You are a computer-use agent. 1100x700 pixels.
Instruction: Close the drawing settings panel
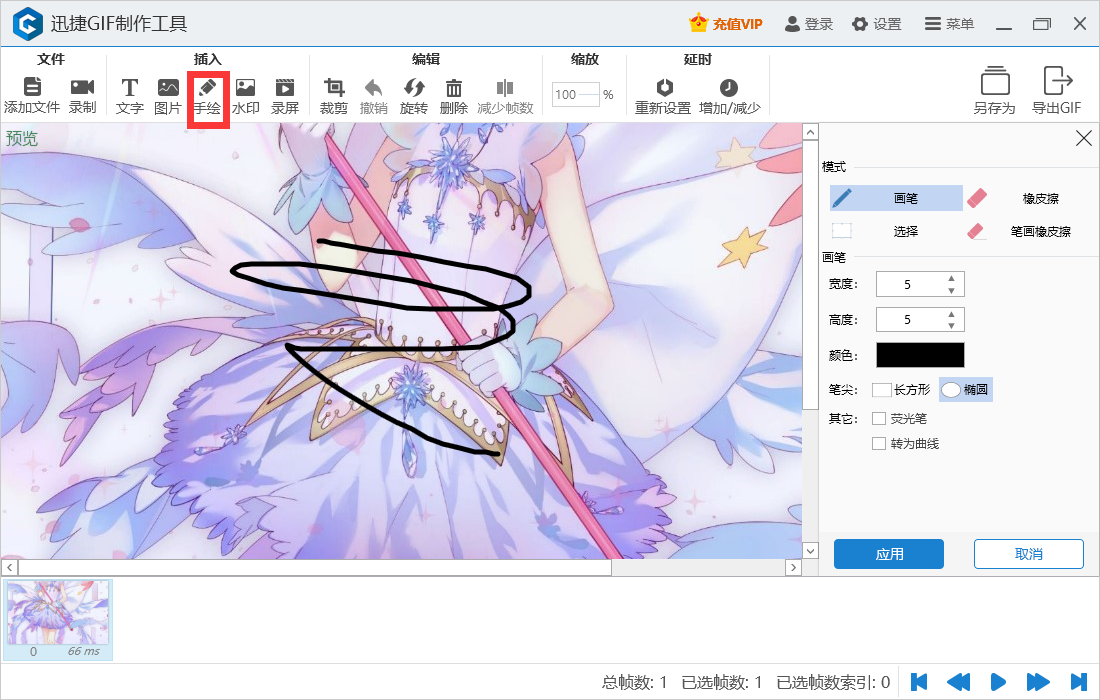coord(1083,138)
